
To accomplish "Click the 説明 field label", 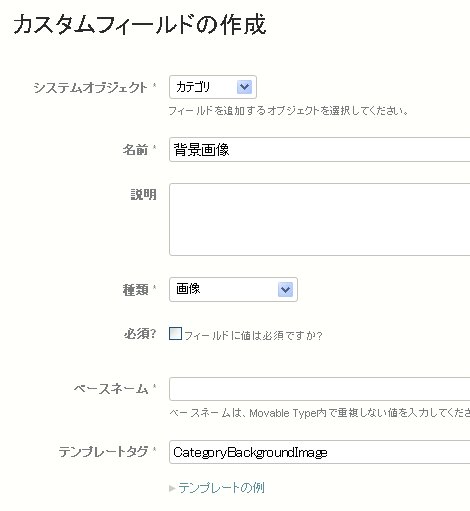I will [143, 195].
